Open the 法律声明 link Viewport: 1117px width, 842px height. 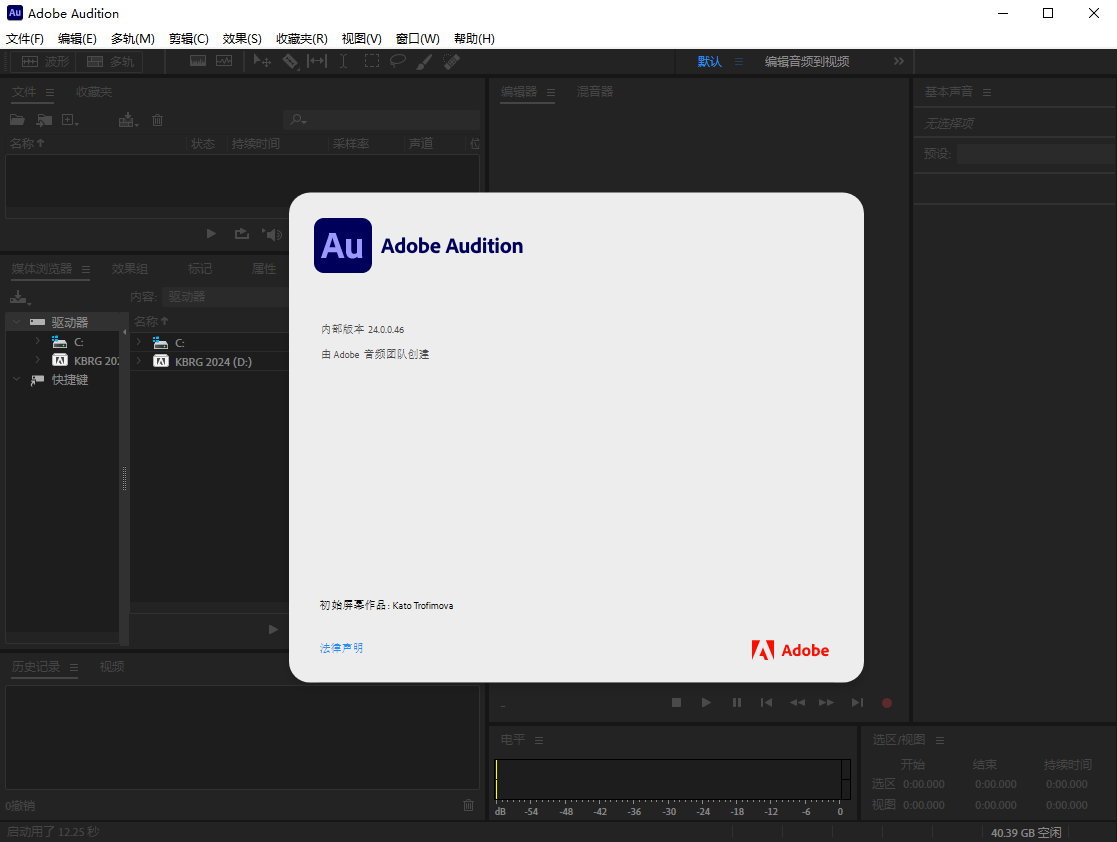(341, 648)
